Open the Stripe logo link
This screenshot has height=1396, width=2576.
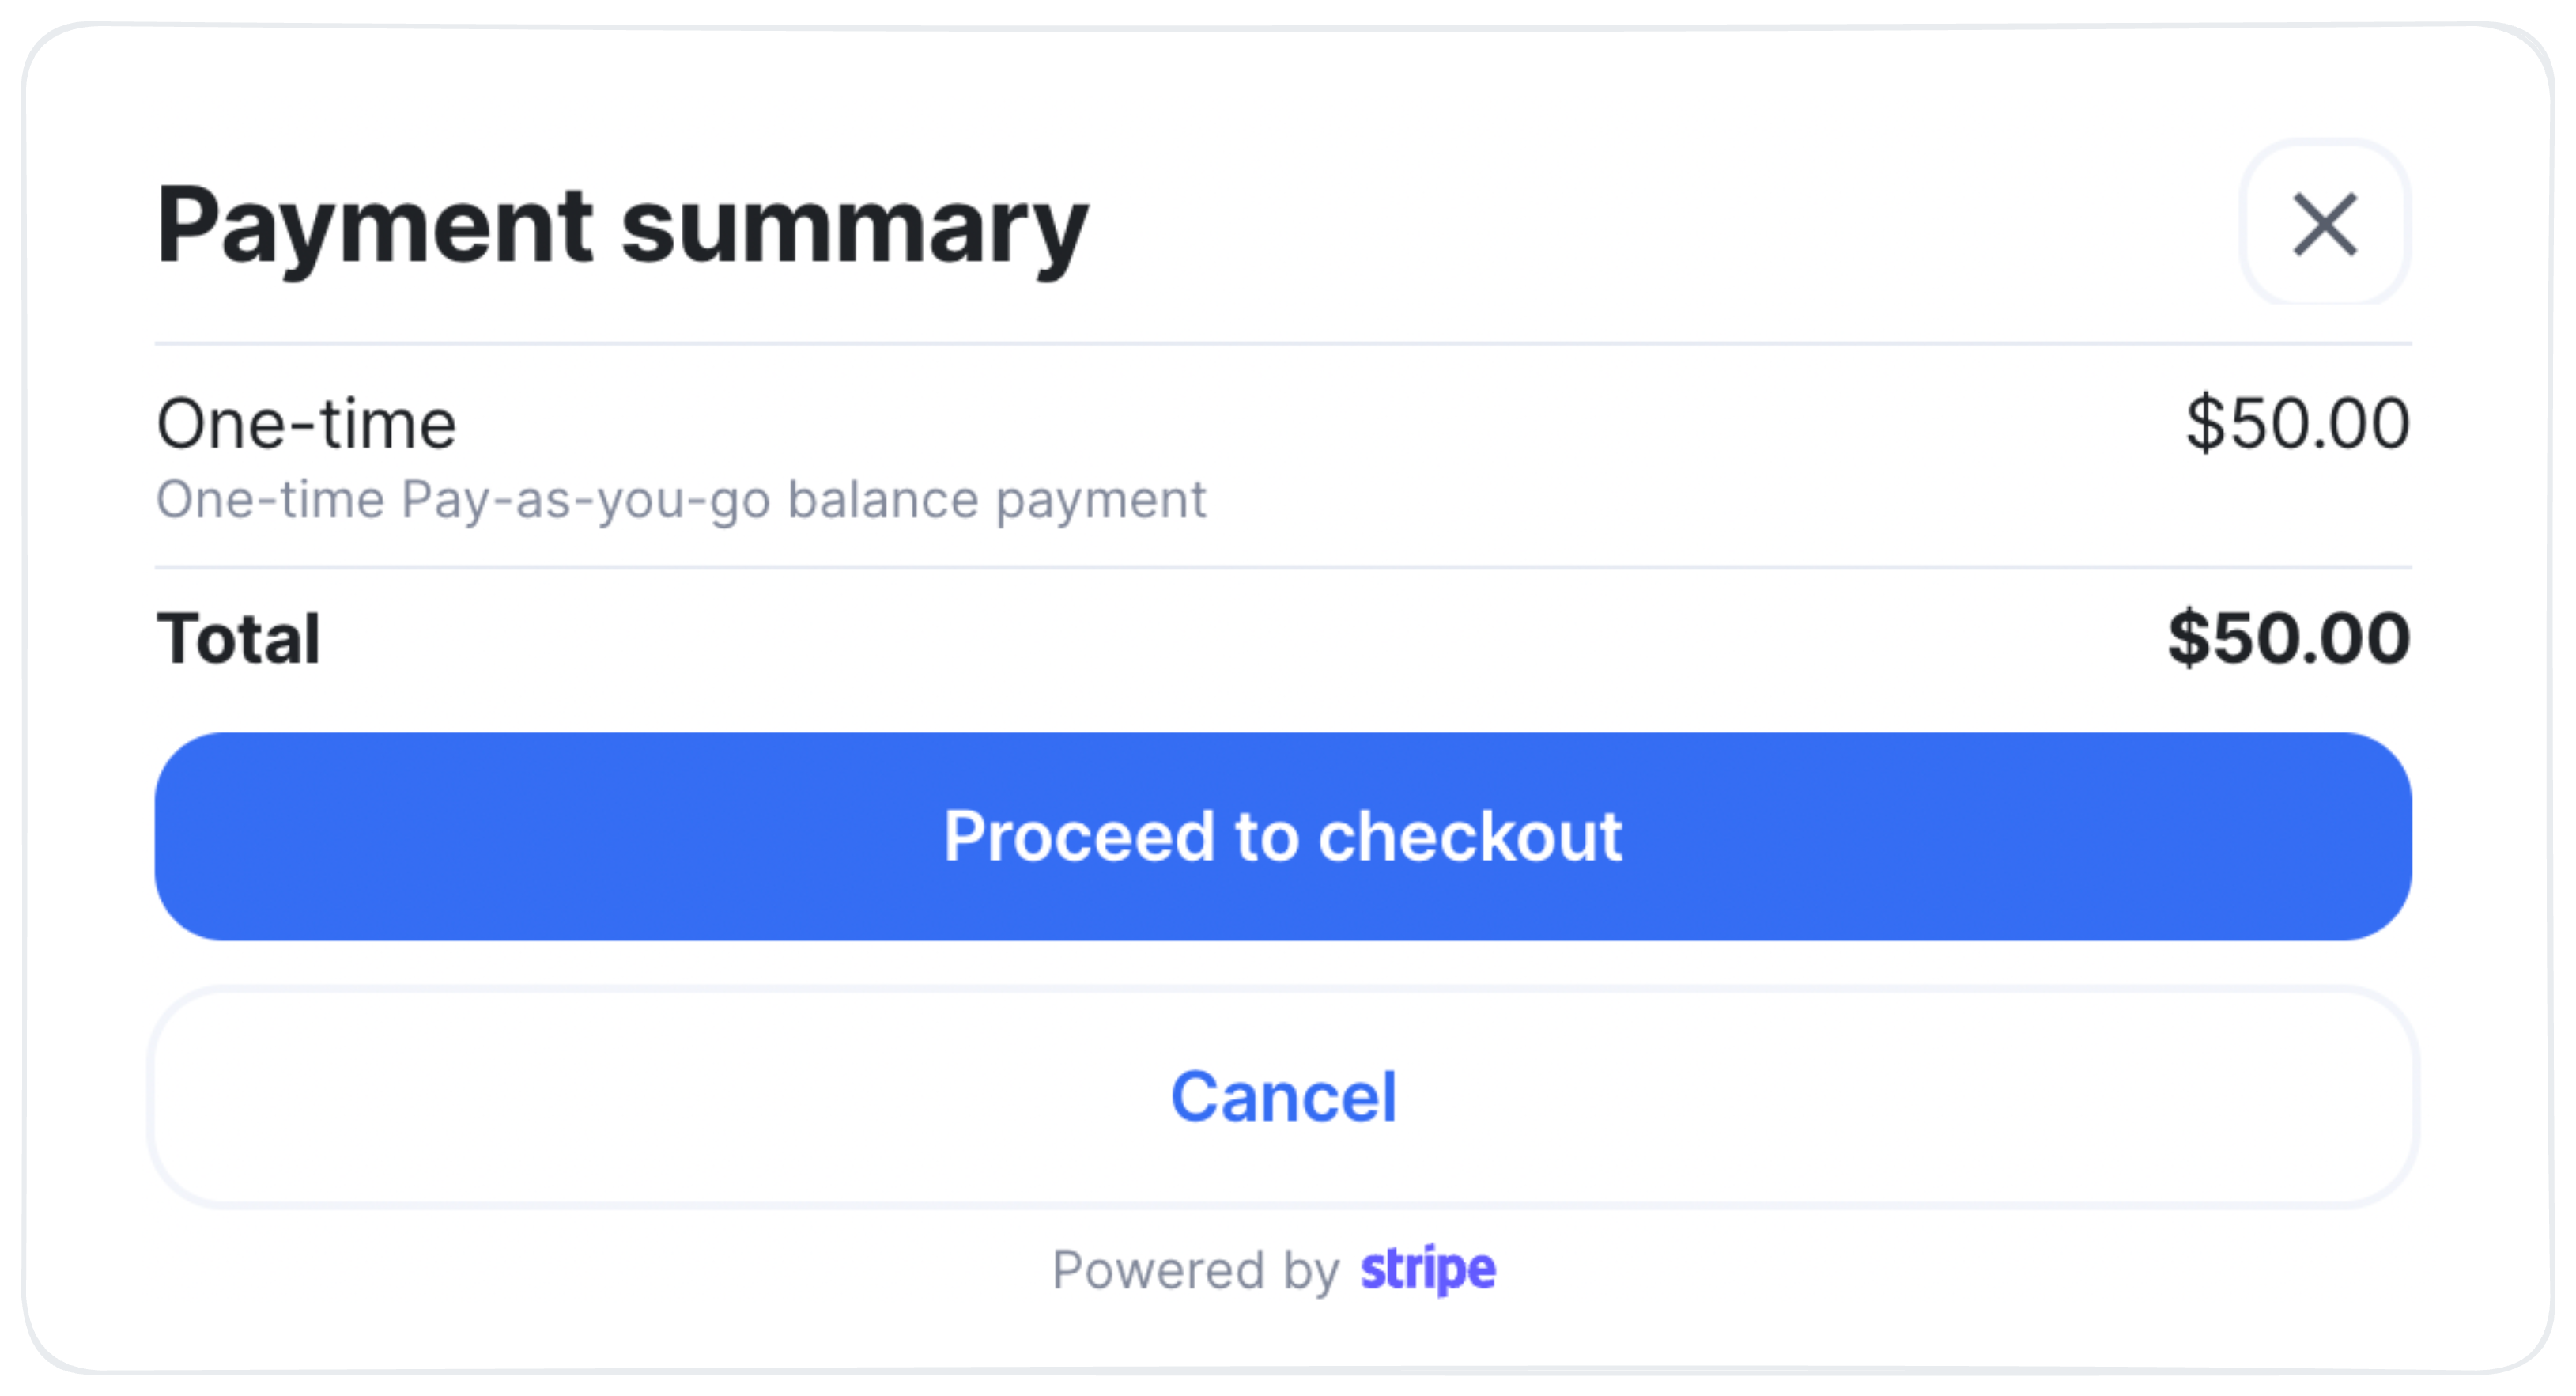[x=1427, y=1270]
